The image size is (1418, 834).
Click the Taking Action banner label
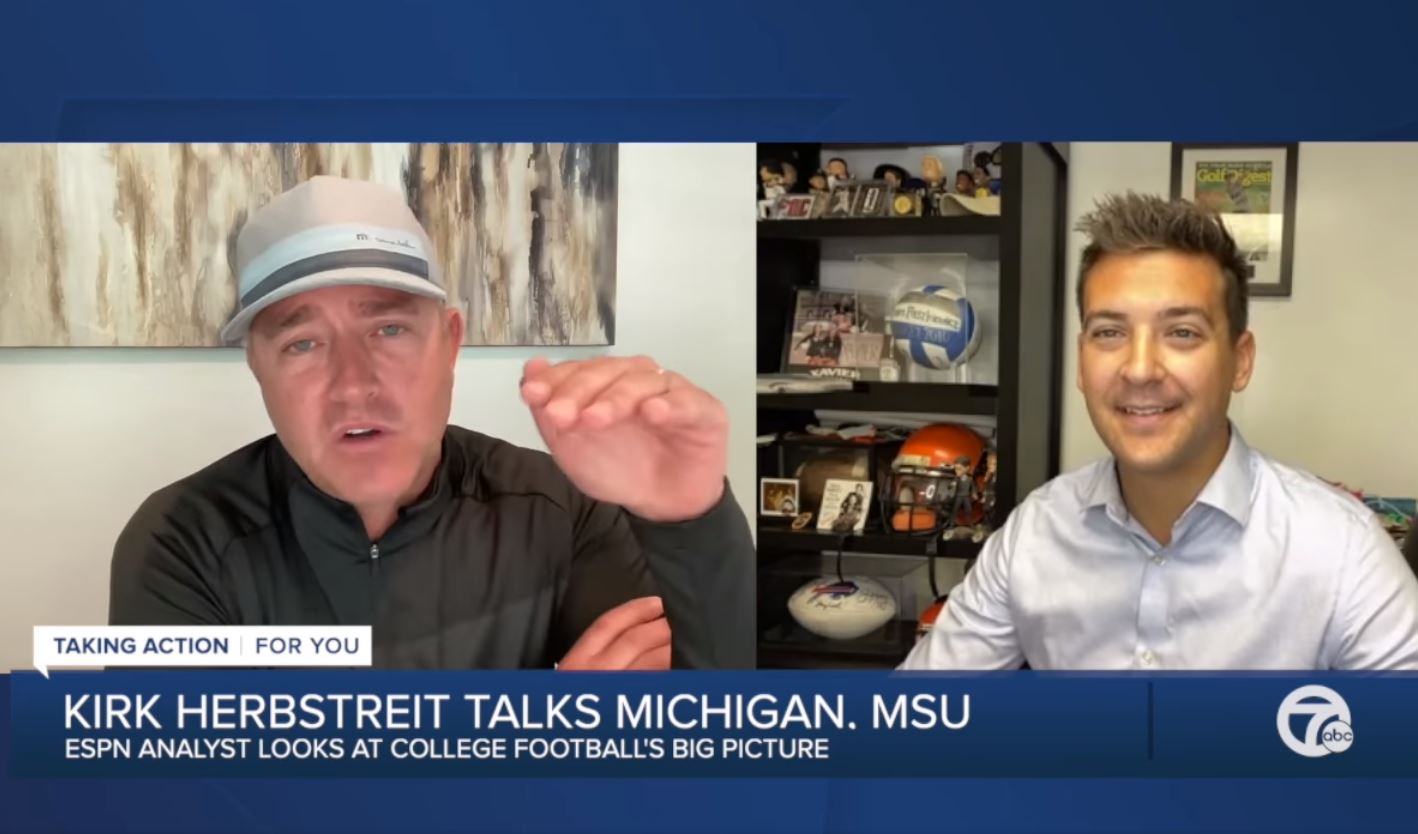pyautogui.click(x=141, y=646)
